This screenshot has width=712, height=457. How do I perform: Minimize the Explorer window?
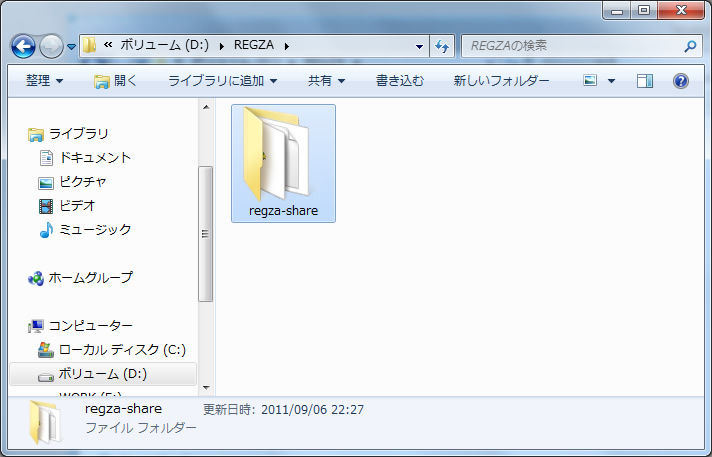pos(617,10)
